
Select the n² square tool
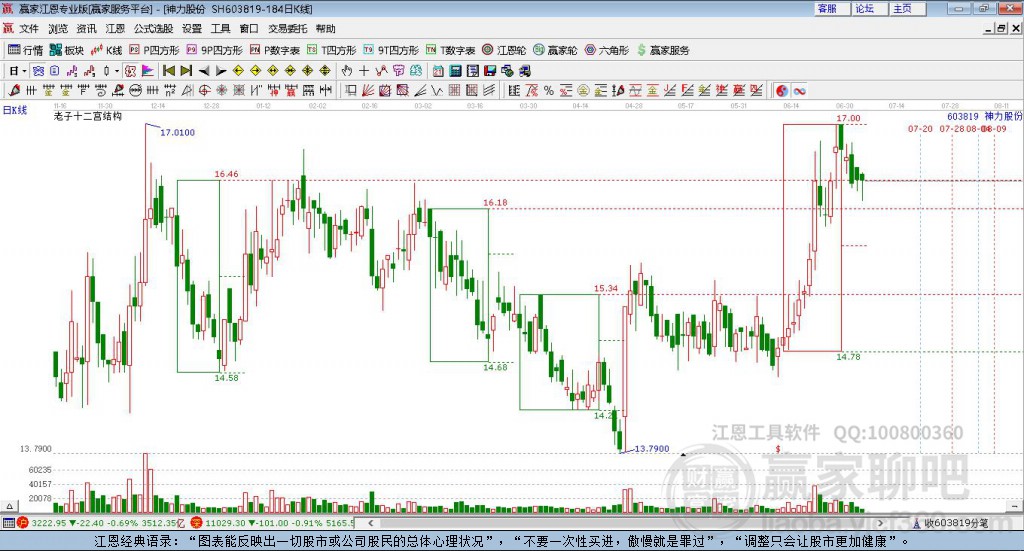click(170, 90)
